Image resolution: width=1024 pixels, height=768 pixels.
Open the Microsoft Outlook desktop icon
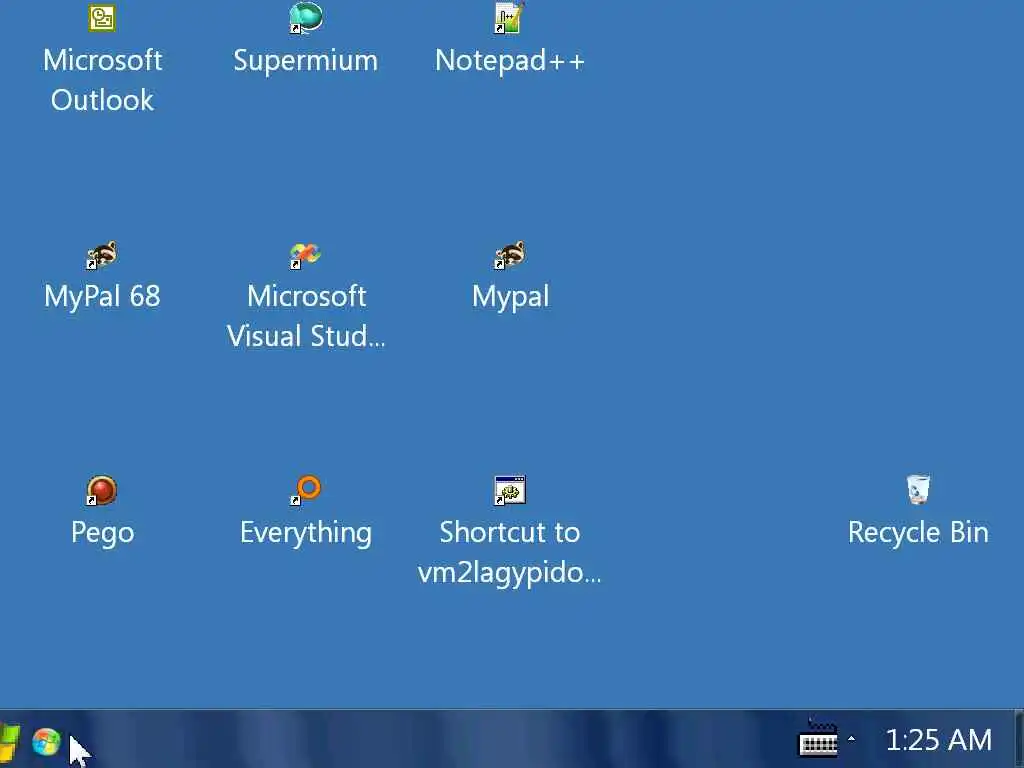(102, 18)
